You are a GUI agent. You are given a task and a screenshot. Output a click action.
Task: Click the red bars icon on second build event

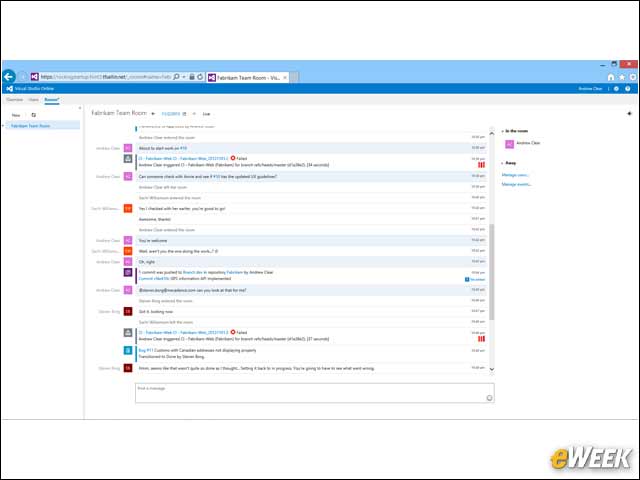pos(481,339)
